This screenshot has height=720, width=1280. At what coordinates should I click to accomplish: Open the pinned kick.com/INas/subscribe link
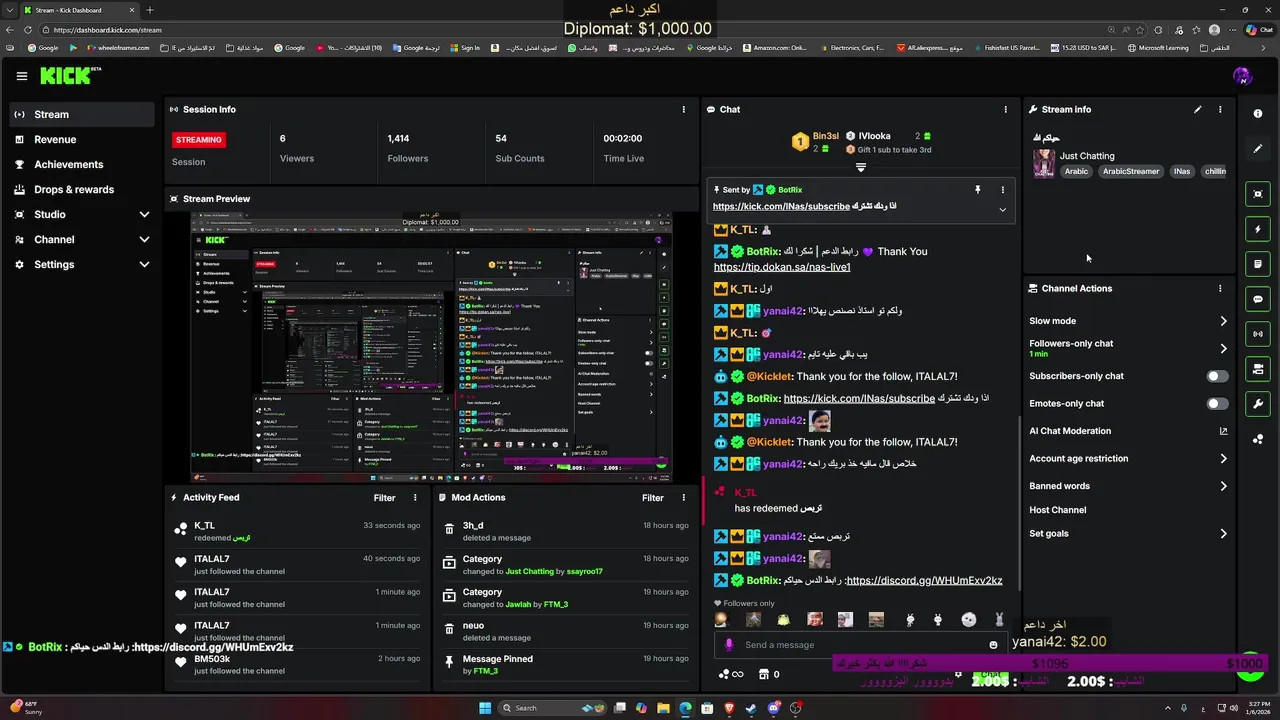pyautogui.click(x=781, y=206)
